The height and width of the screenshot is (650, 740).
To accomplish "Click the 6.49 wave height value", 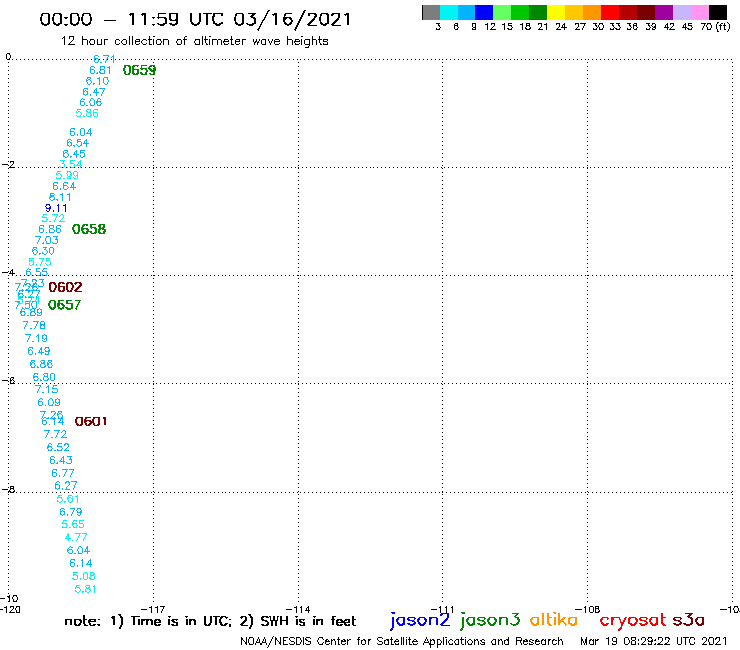I will tap(39, 351).
